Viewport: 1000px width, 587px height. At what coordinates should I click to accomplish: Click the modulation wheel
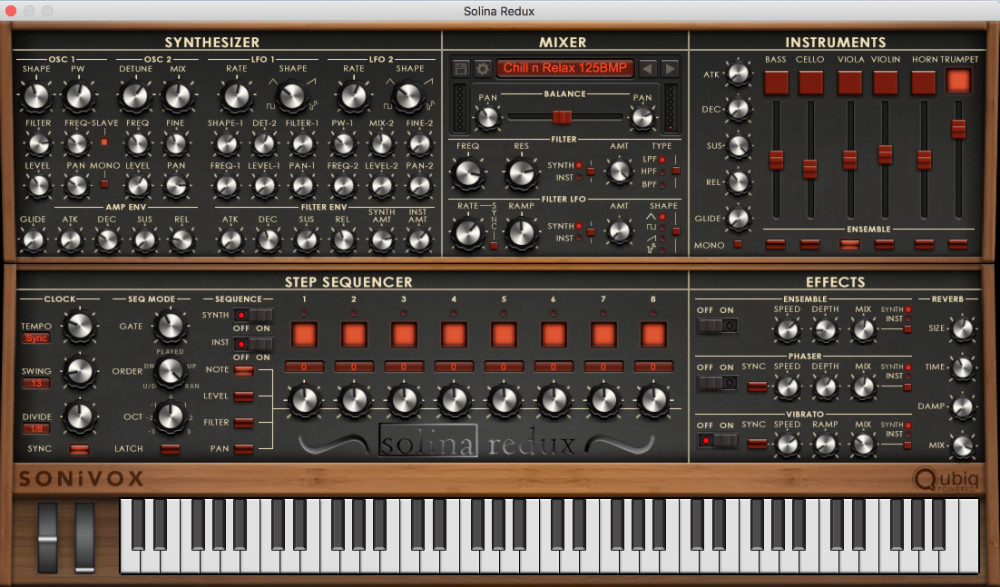pyautogui.click(x=85, y=537)
